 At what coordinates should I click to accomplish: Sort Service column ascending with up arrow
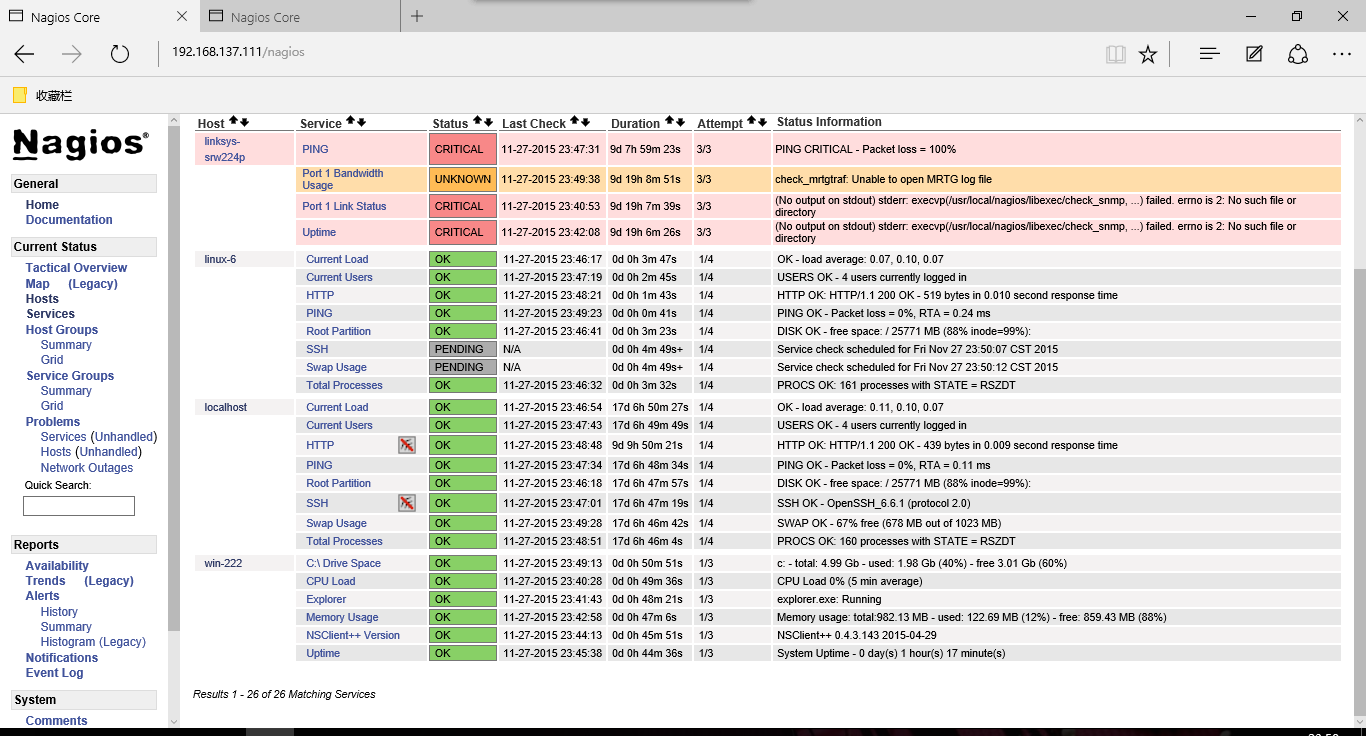pos(350,122)
